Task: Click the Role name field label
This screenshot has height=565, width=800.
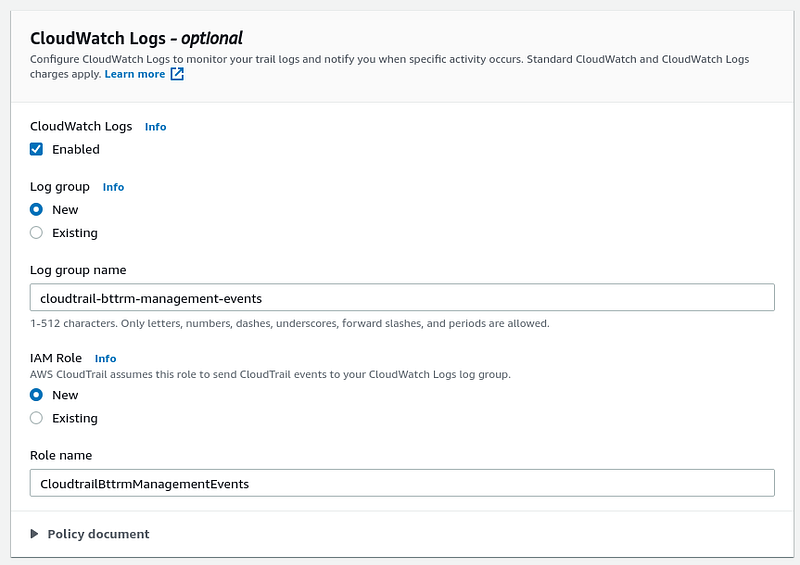Action: pos(61,455)
